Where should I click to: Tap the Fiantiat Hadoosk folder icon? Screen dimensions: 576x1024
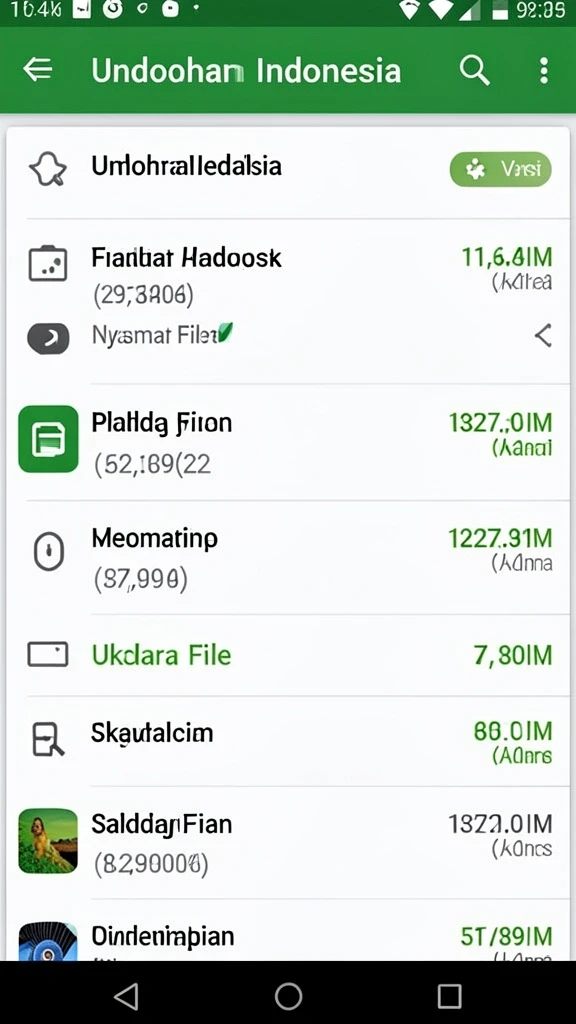48,264
